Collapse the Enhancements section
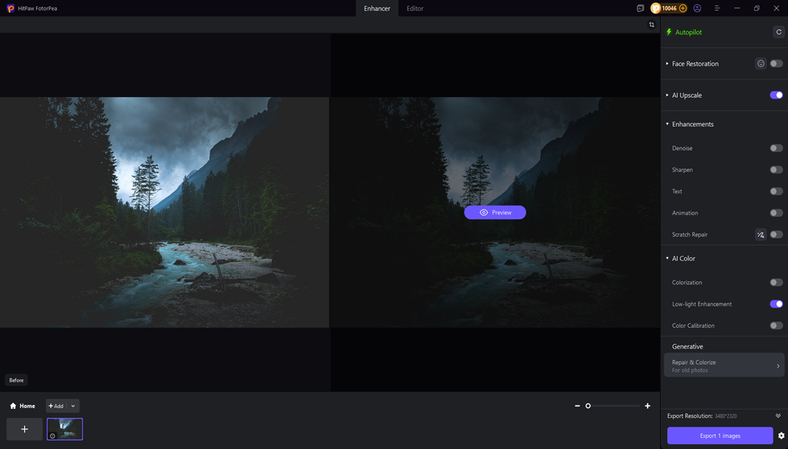 (667, 124)
